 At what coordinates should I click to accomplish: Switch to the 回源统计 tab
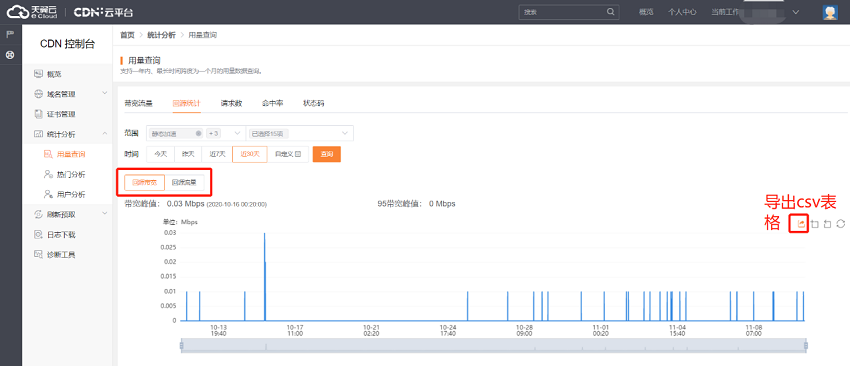point(186,103)
